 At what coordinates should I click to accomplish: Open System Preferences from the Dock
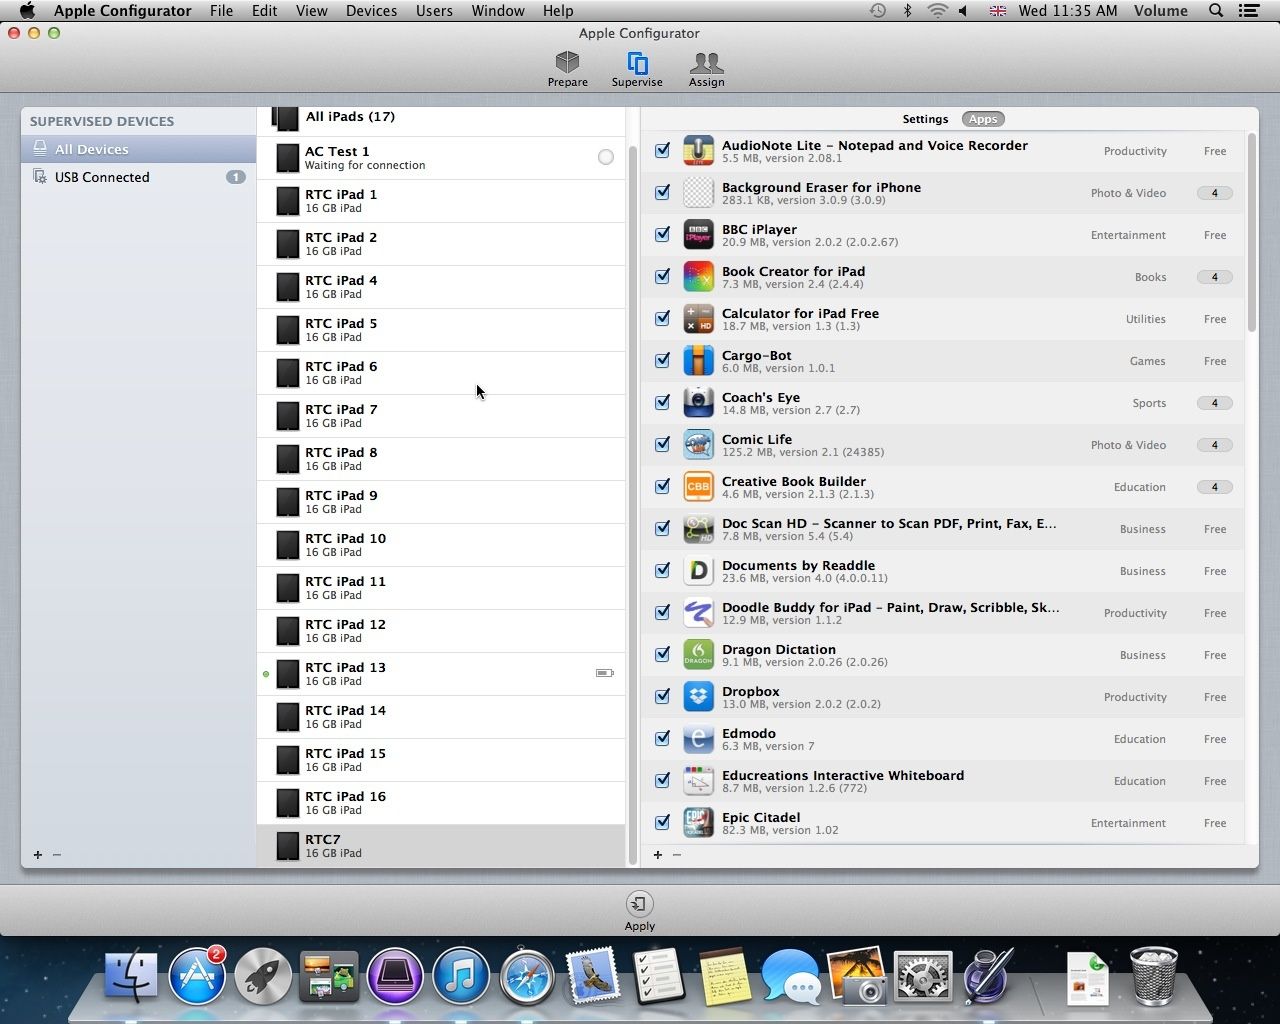pyautogui.click(x=922, y=976)
